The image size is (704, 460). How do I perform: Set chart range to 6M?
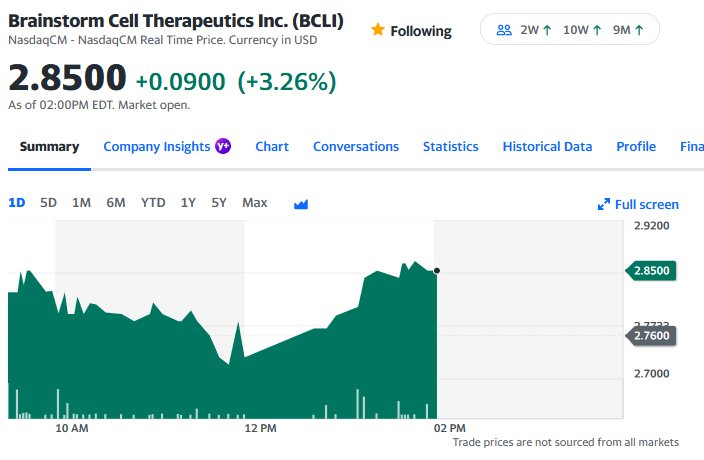point(116,203)
